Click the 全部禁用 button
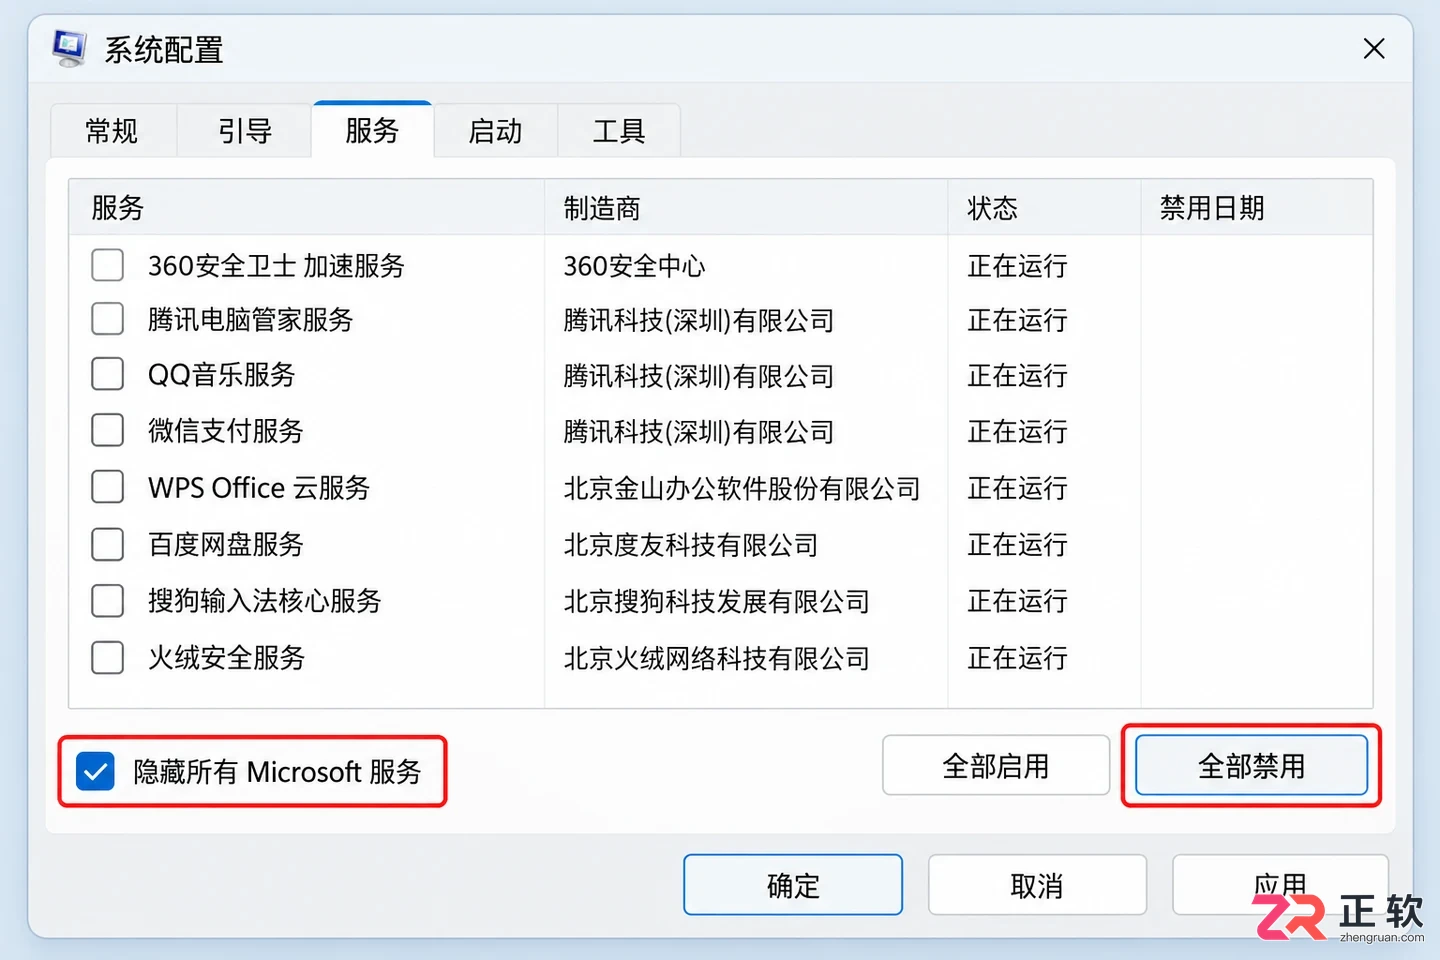 1251,766
